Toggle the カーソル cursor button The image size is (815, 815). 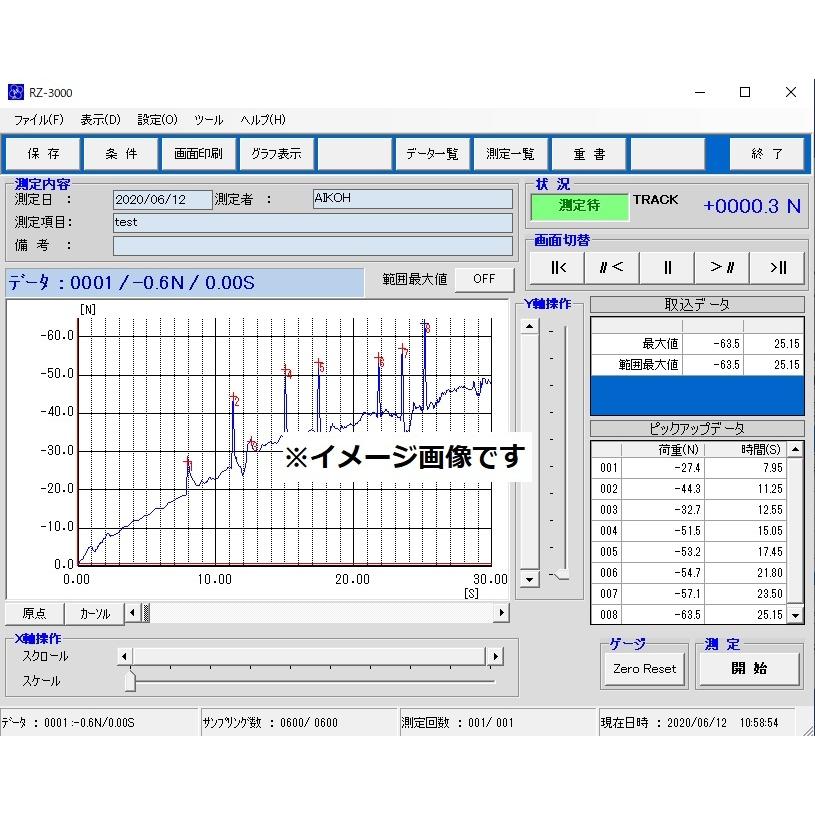pos(95,613)
